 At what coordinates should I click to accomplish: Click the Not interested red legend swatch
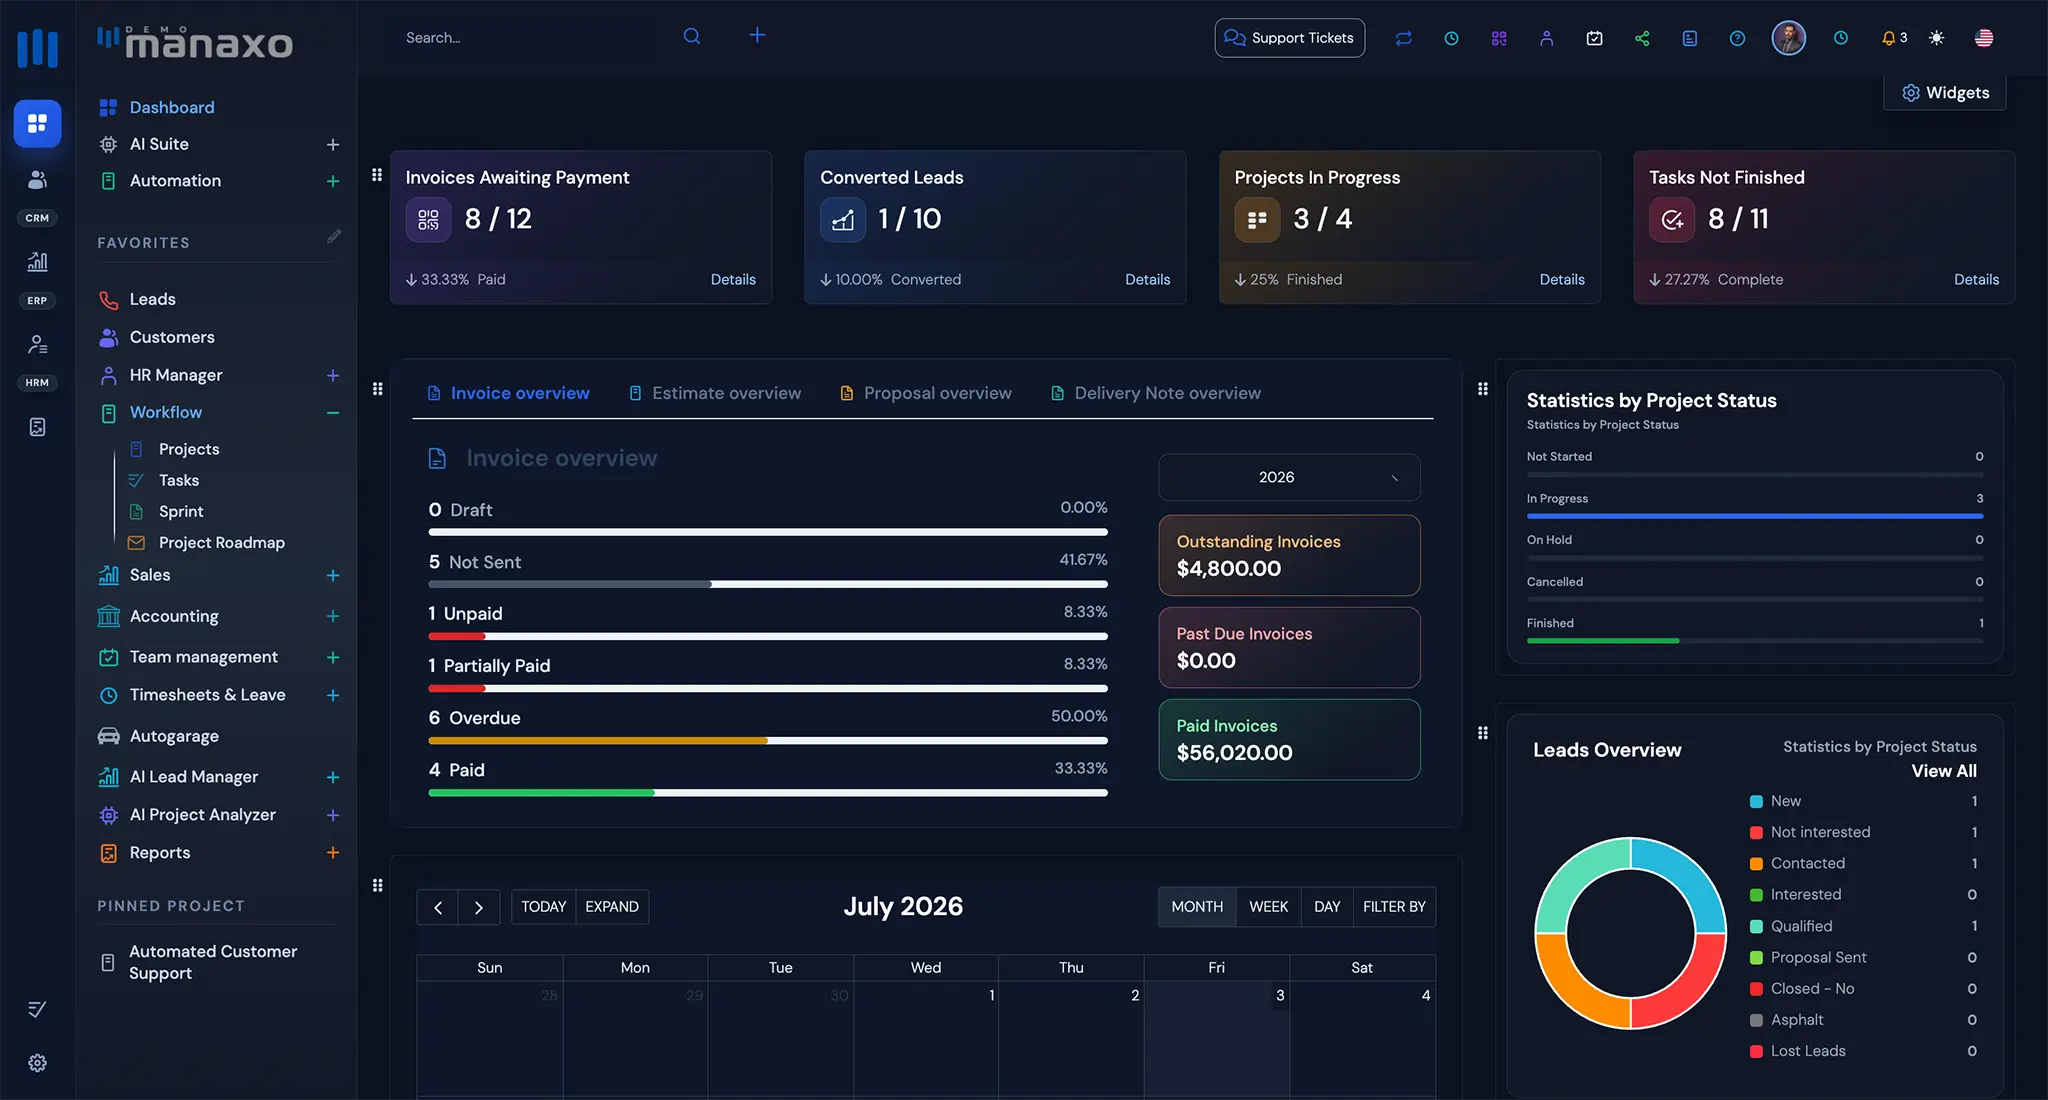point(1756,833)
